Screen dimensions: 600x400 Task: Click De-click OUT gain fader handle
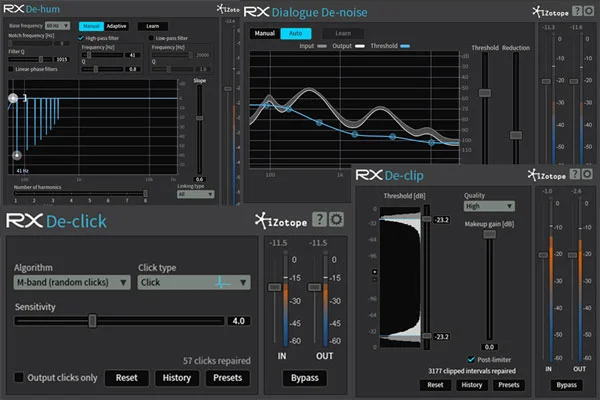[315, 287]
